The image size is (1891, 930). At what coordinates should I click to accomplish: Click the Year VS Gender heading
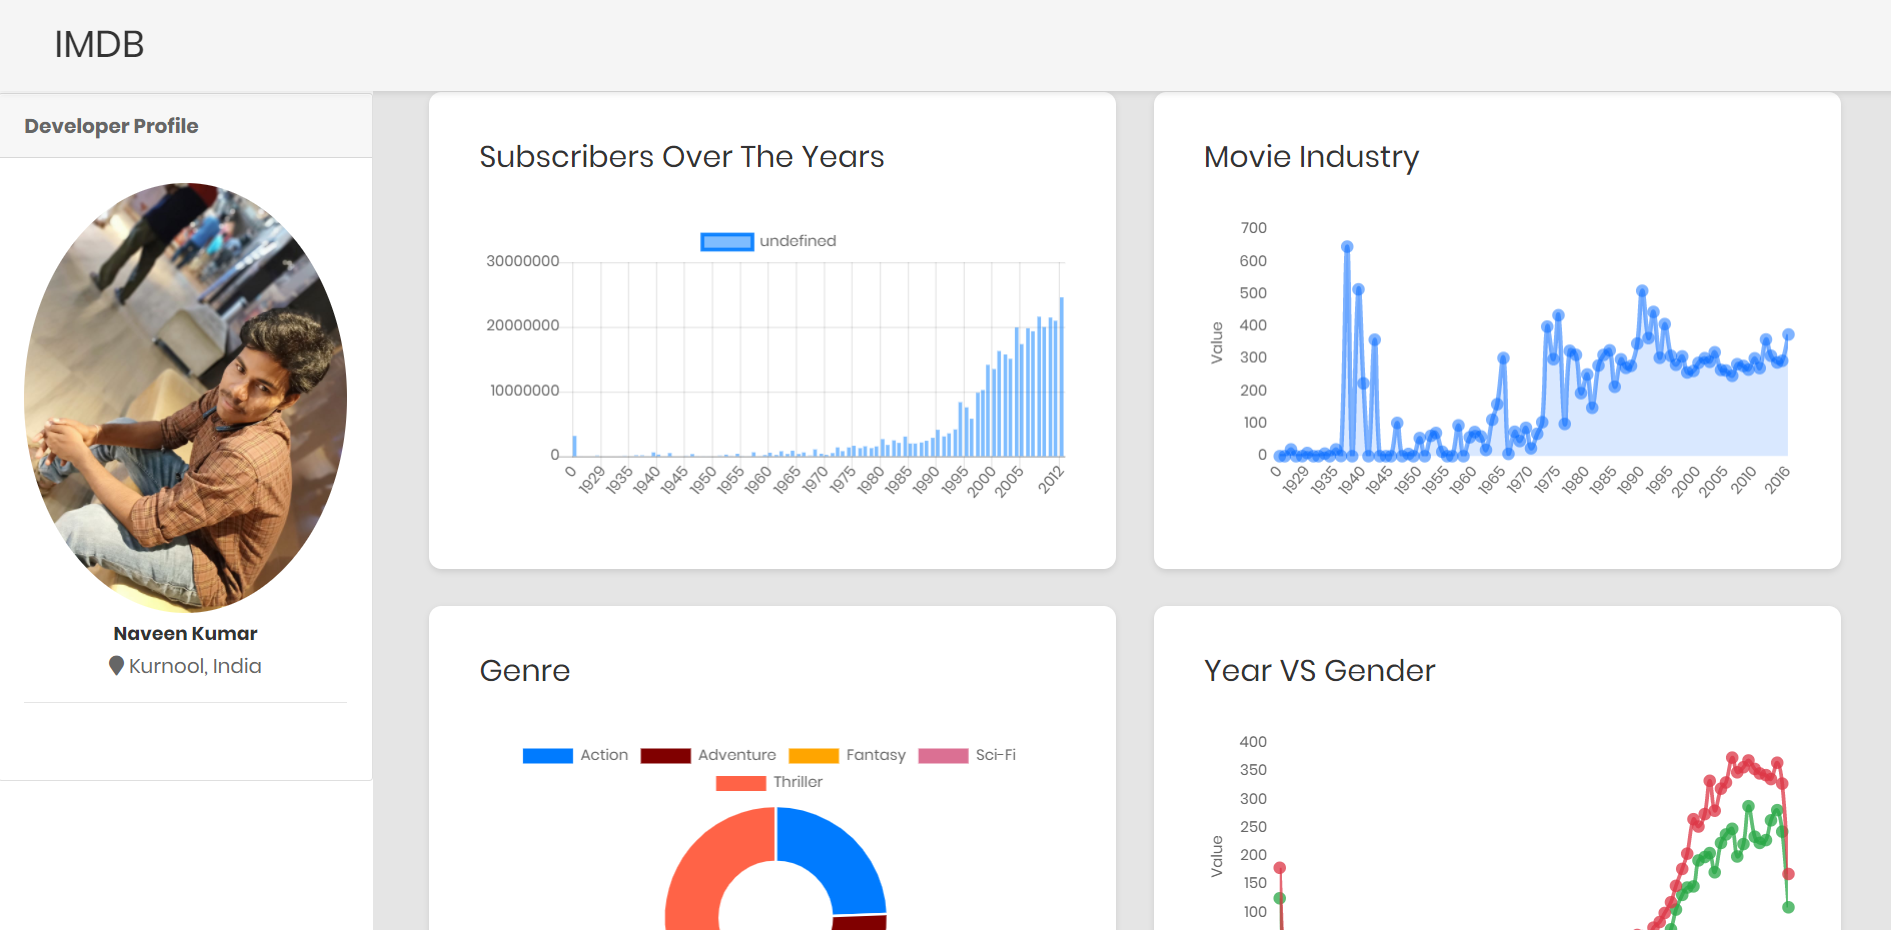pyautogui.click(x=1319, y=671)
